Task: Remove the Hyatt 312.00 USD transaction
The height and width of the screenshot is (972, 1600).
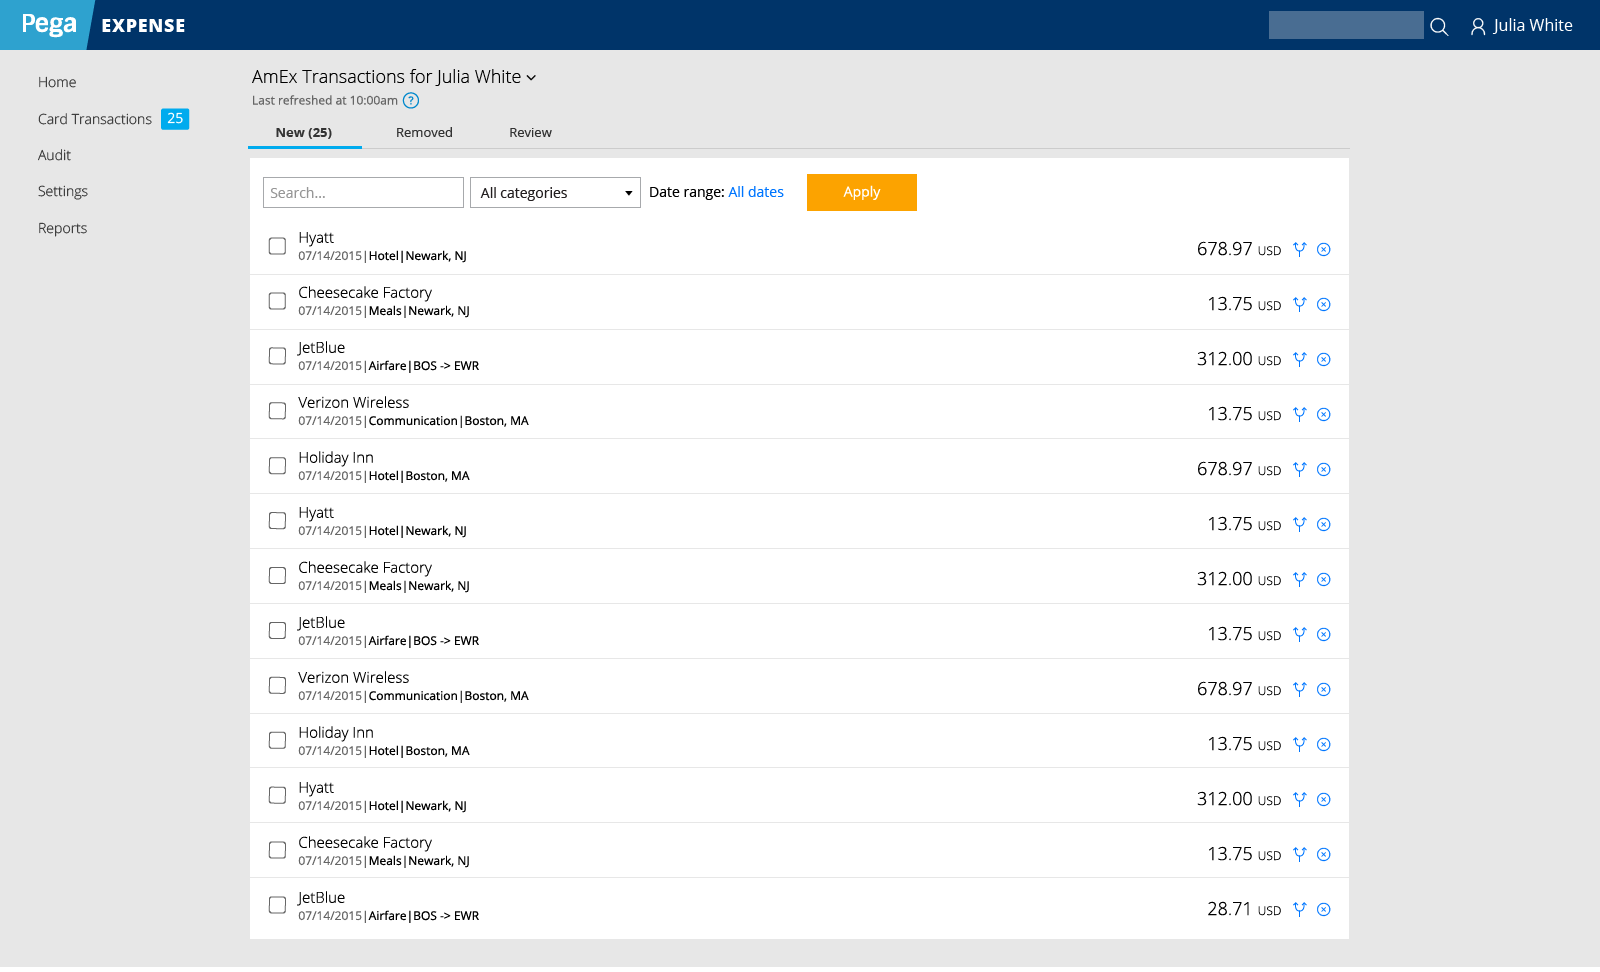Action: (1324, 800)
